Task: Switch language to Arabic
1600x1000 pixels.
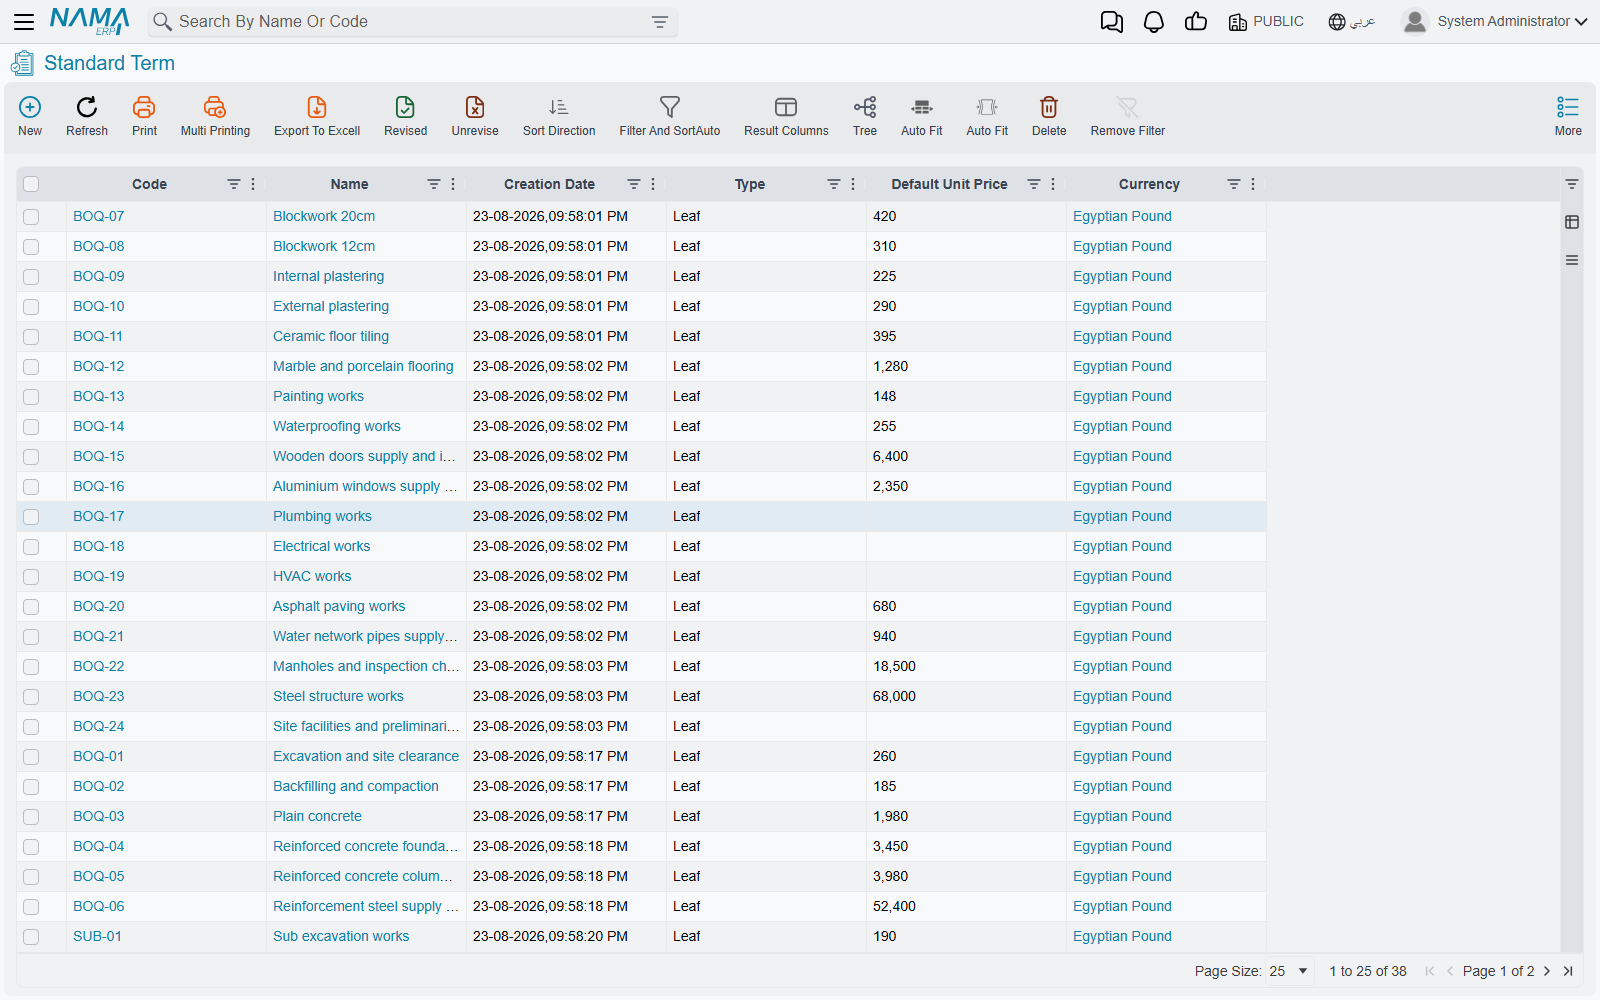Action: pos(1352,22)
